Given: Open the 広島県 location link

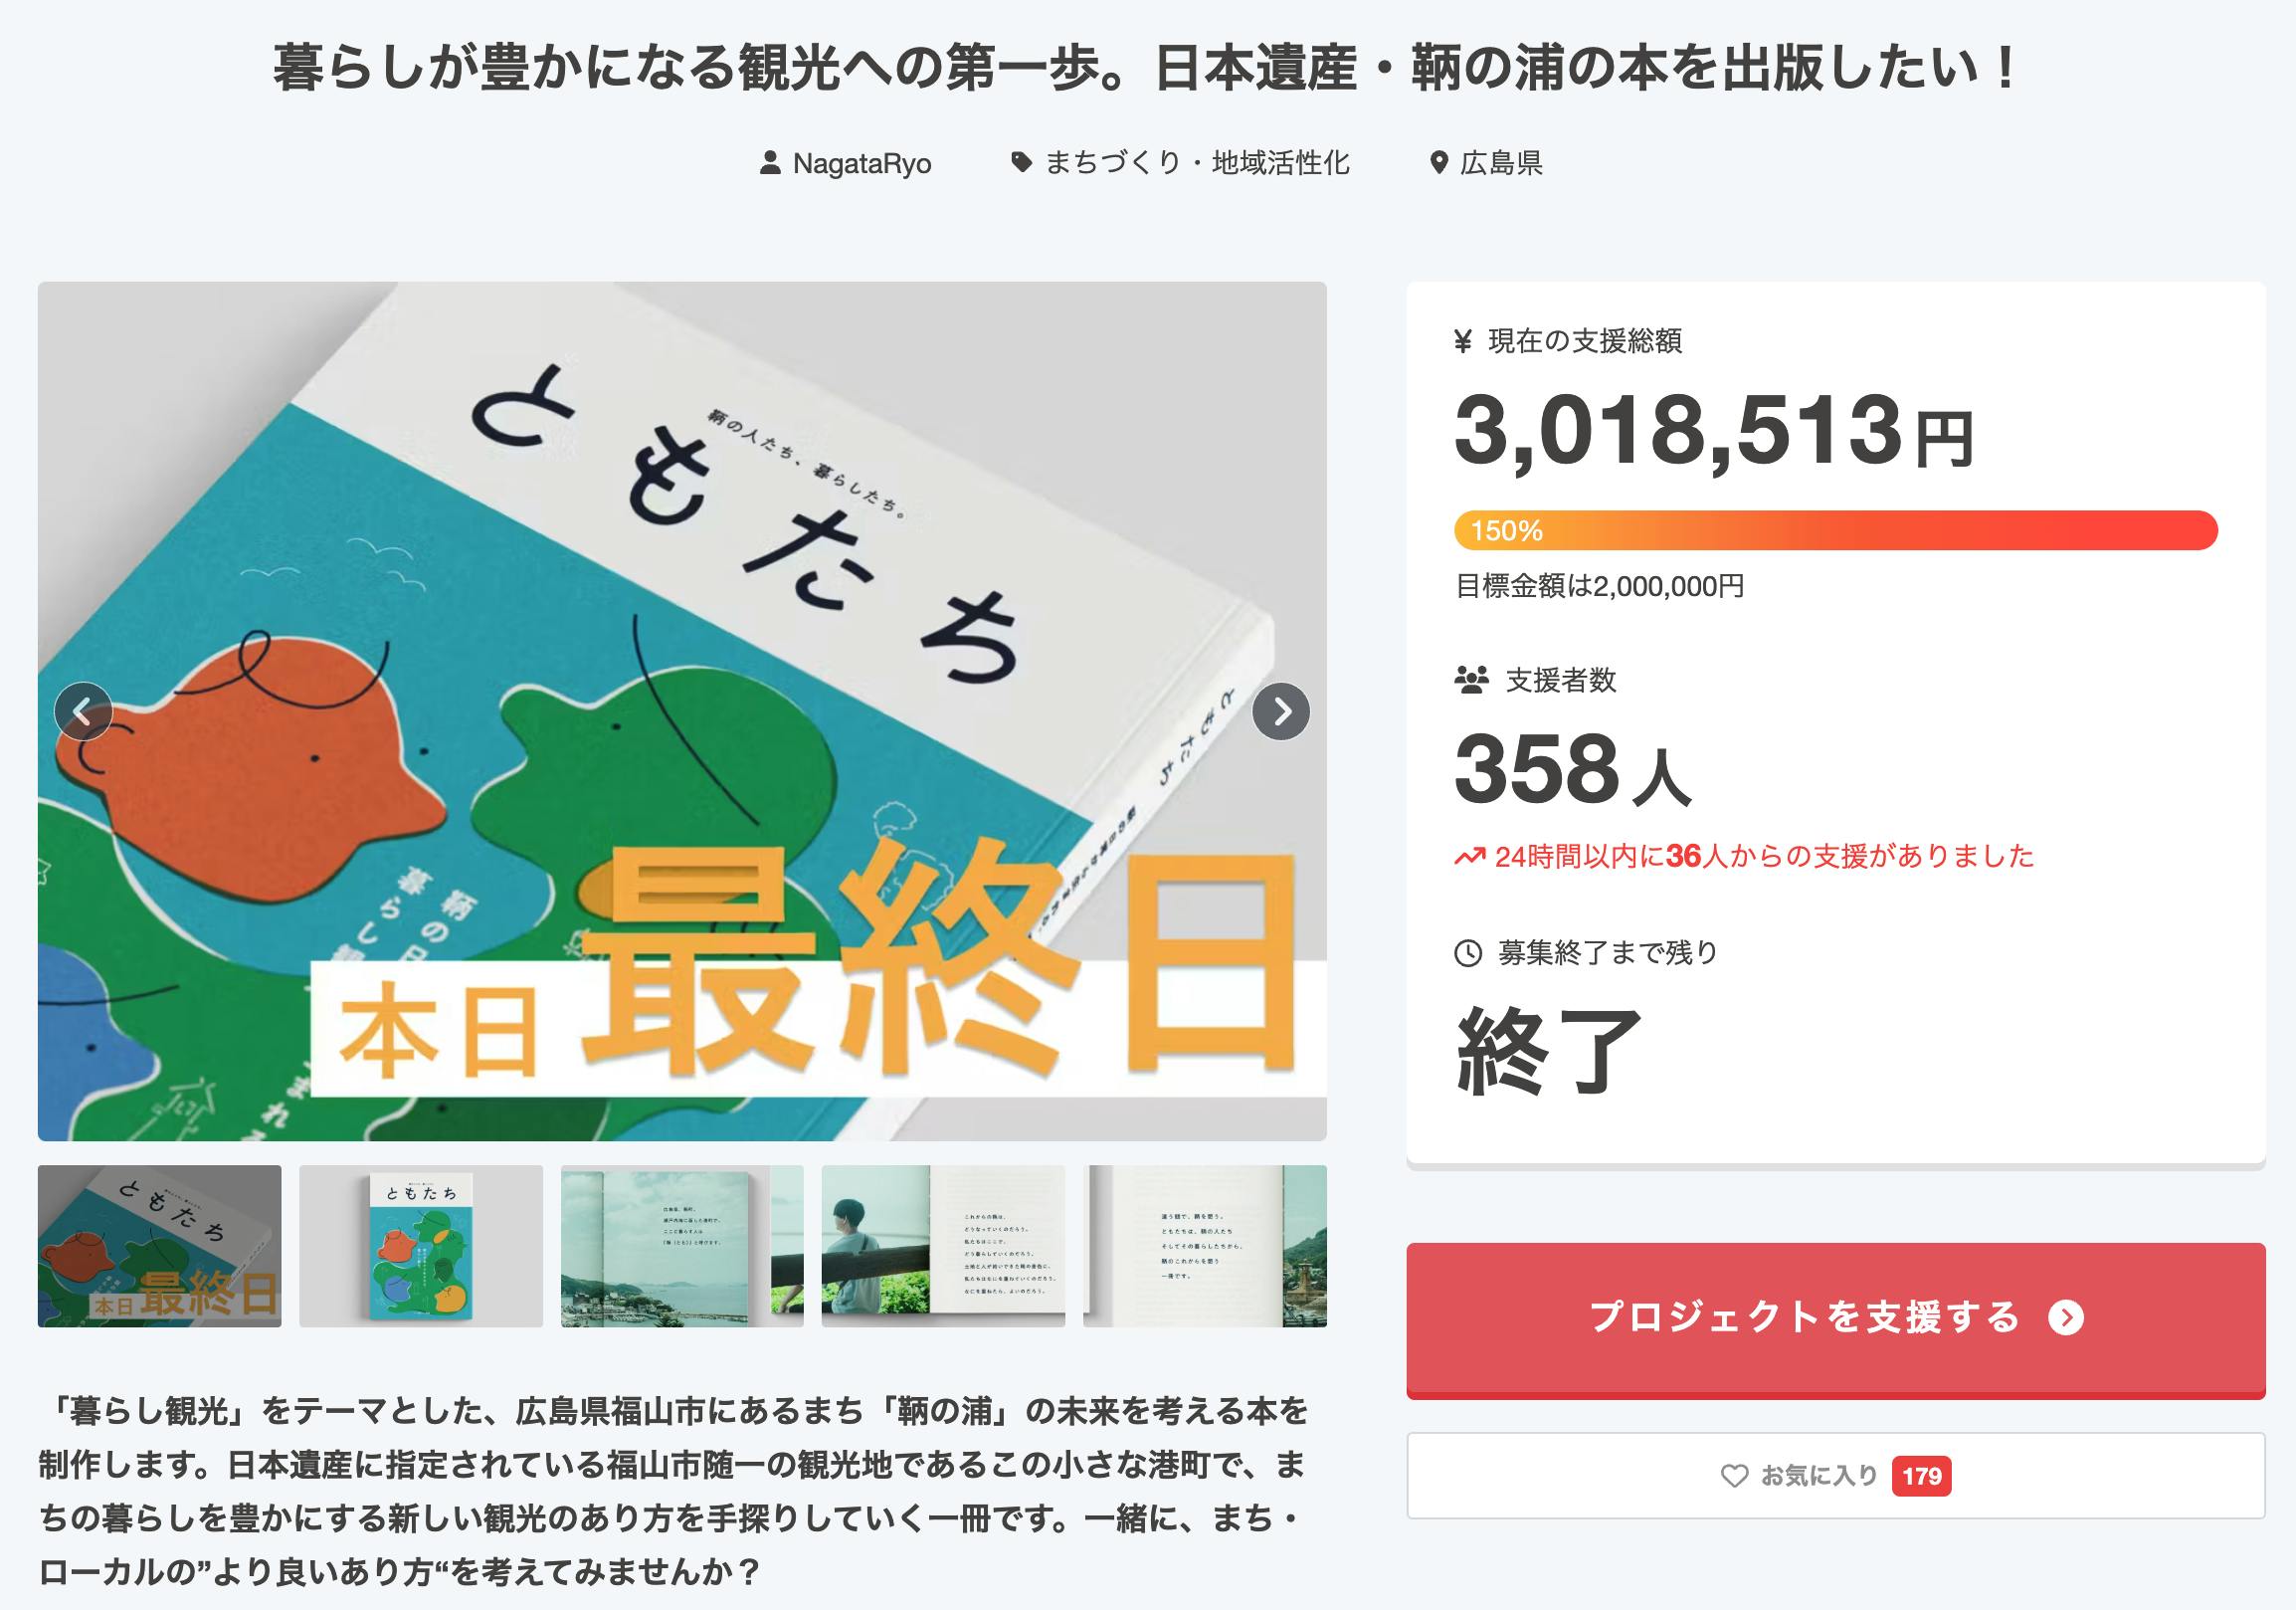Looking at the screenshot, I should [1500, 163].
